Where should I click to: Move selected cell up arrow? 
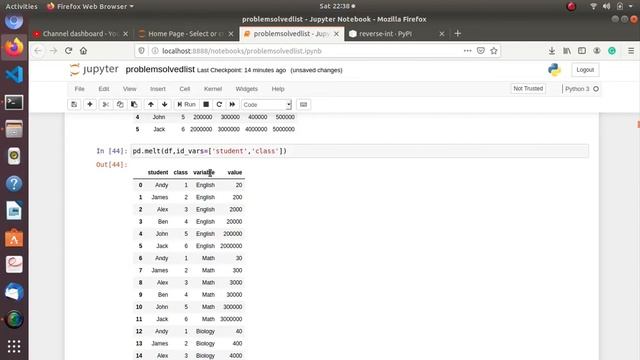pos(151,104)
